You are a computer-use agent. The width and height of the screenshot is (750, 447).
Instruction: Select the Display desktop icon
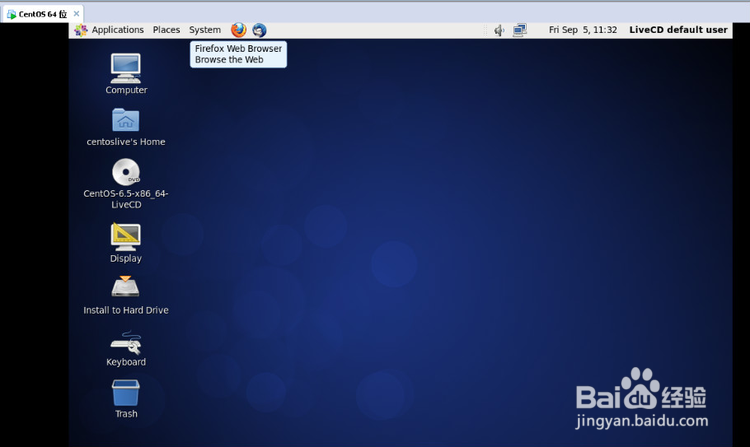click(126, 237)
